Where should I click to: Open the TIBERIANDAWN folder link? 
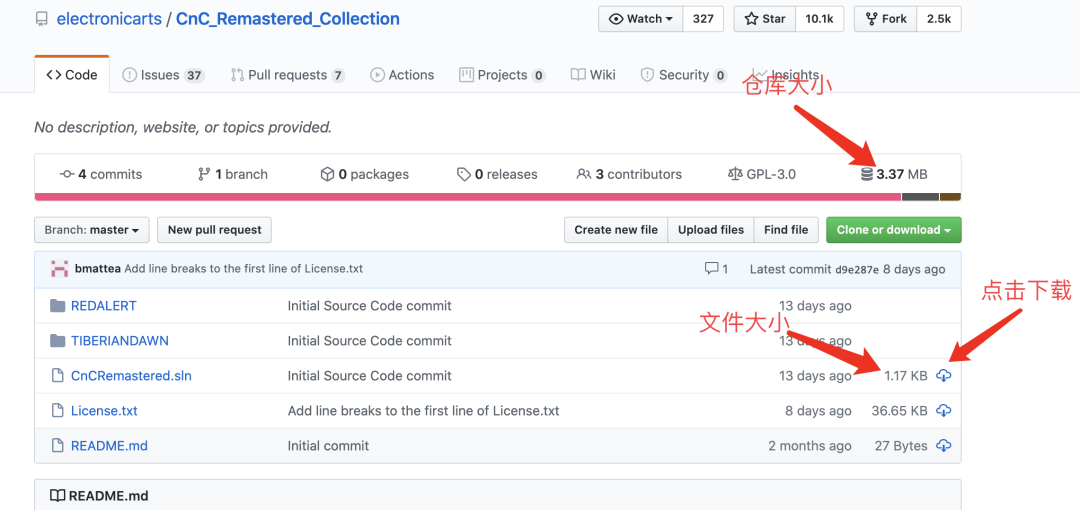tap(119, 341)
